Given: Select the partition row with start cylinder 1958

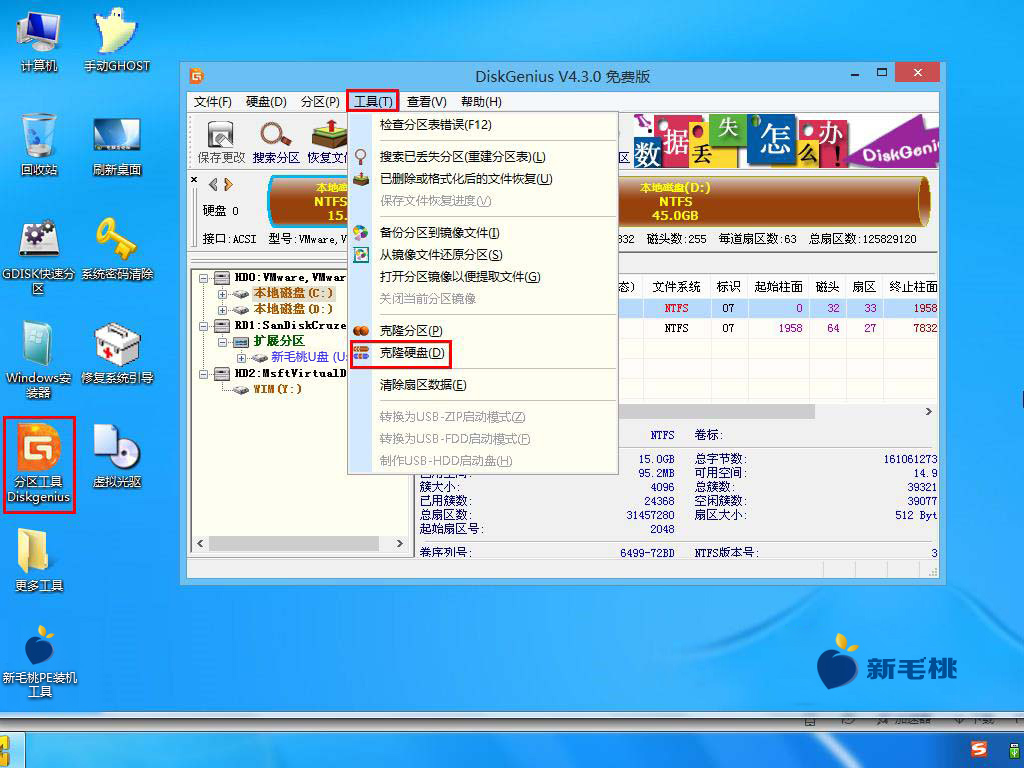Looking at the screenshot, I should coord(777,328).
